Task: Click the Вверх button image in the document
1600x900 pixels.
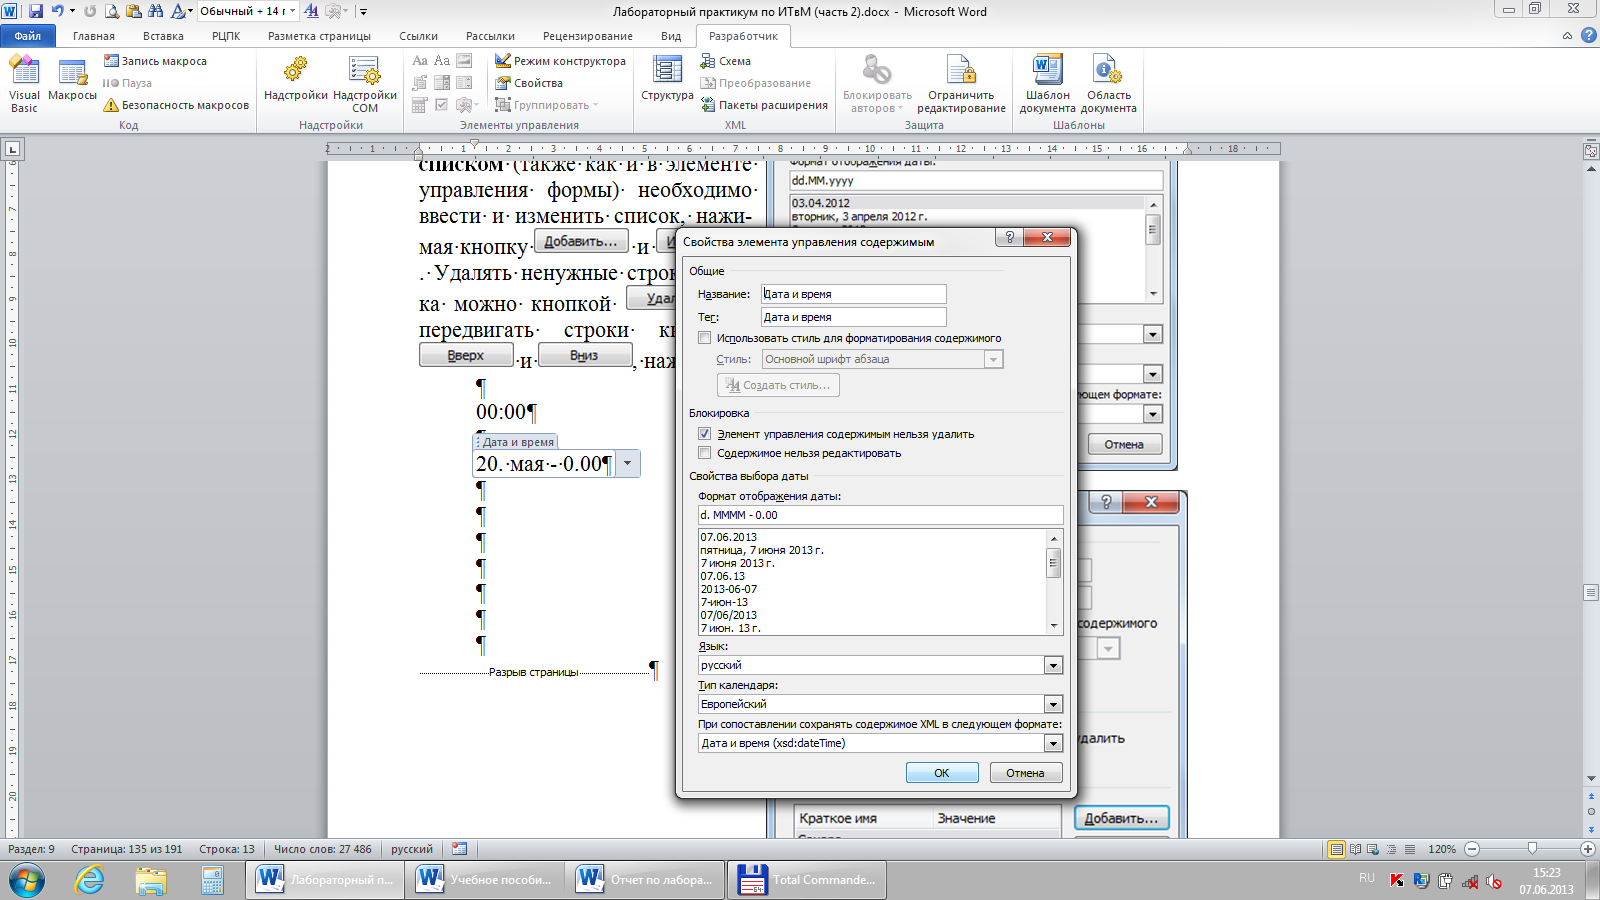Action: pos(466,355)
